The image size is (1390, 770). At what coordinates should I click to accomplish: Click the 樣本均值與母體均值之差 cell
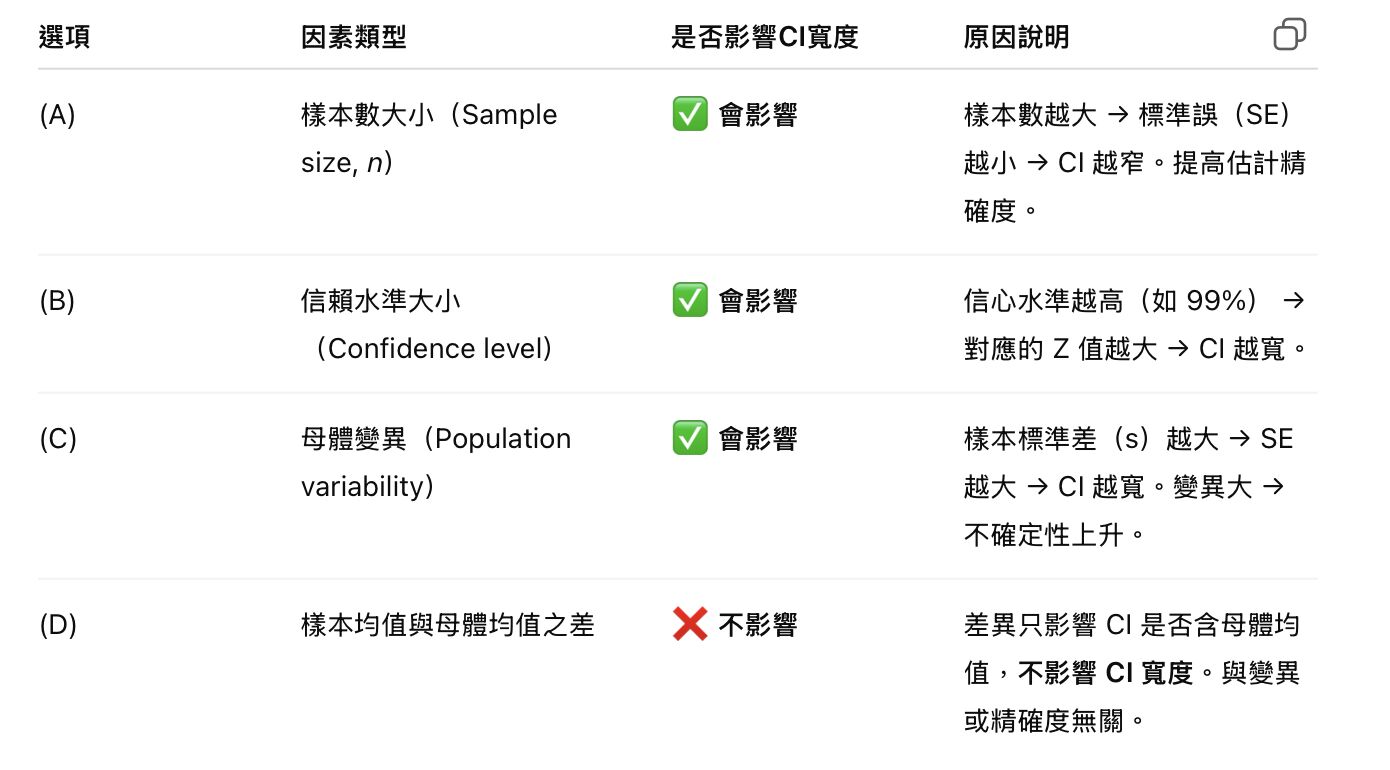click(447, 625)
